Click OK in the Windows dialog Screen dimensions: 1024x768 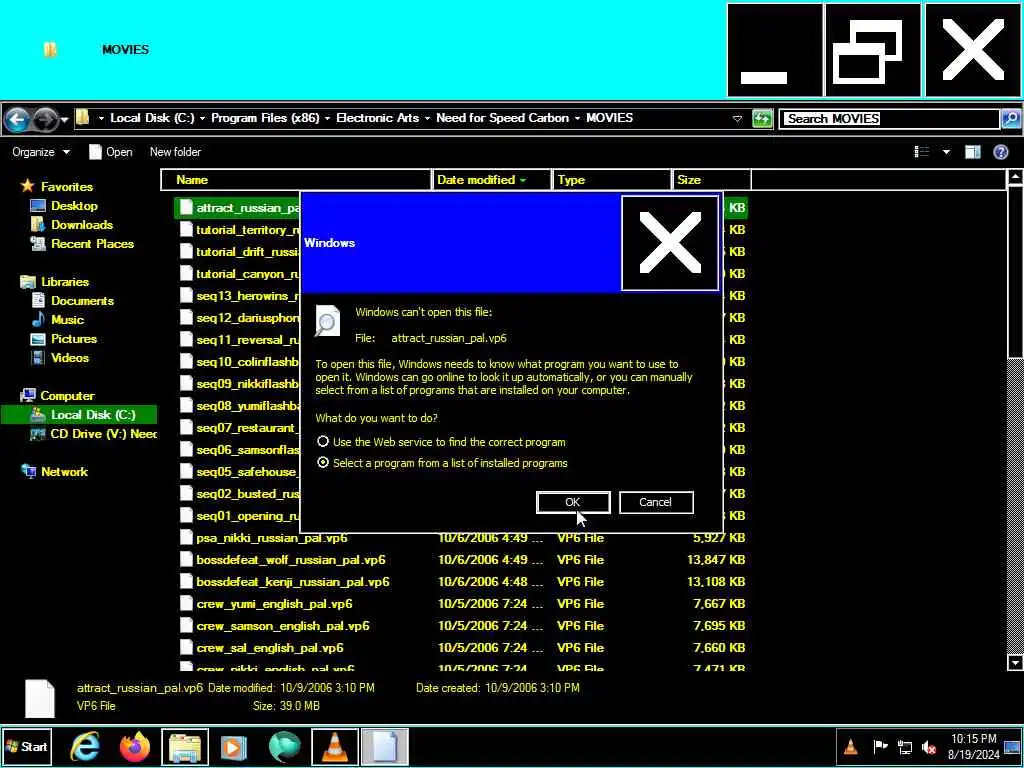tap(573, 502)
